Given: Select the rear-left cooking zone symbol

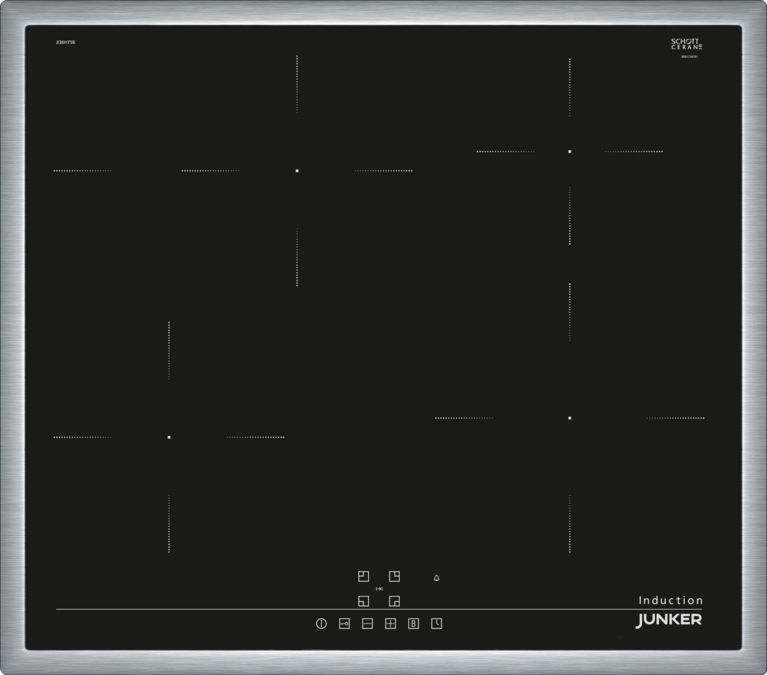Looking at the screenshot, I should 363,577.
